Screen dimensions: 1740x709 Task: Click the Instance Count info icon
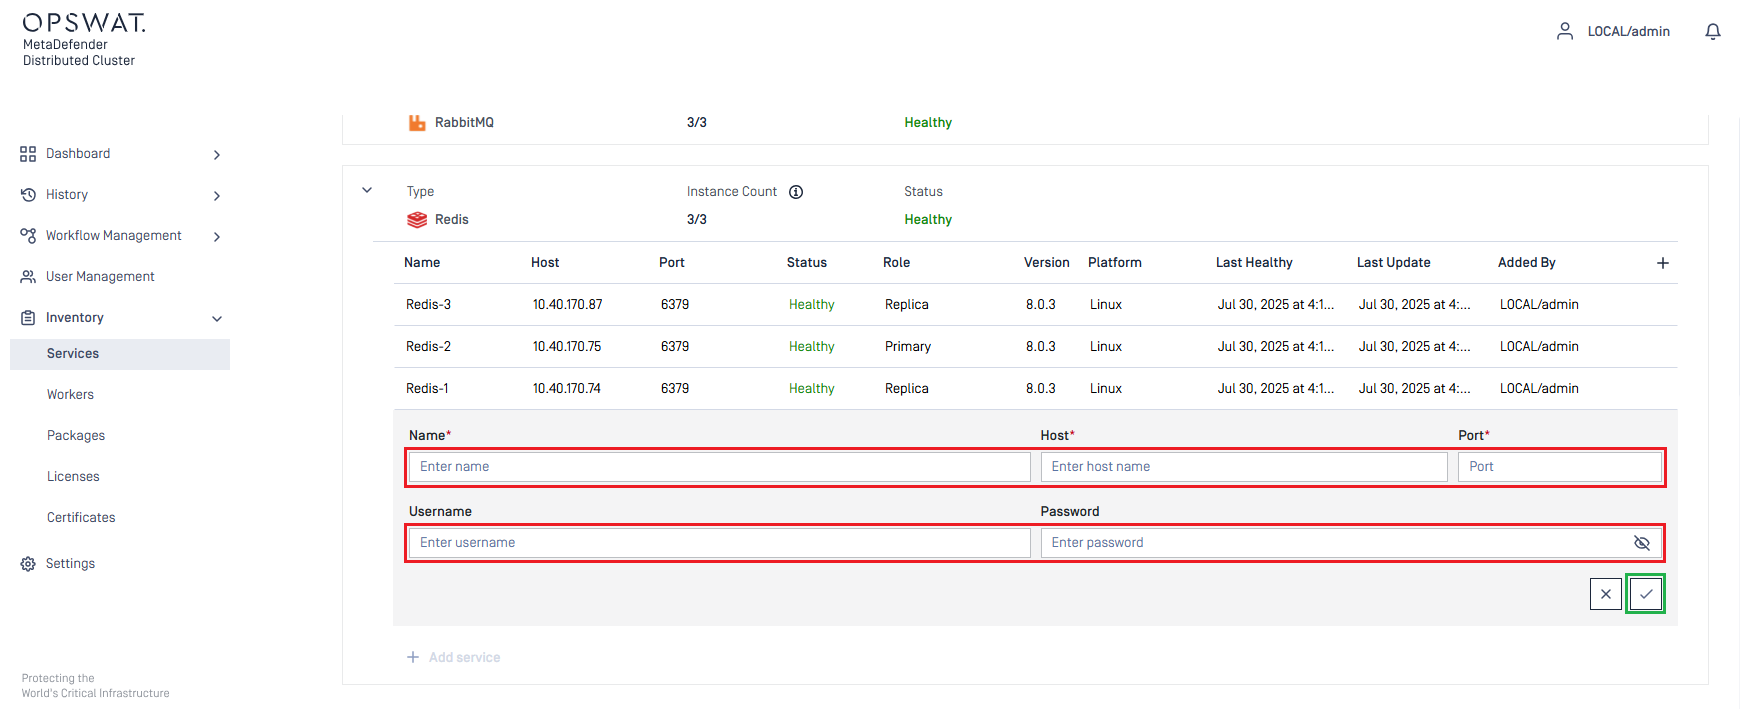(x=796, y=192)
